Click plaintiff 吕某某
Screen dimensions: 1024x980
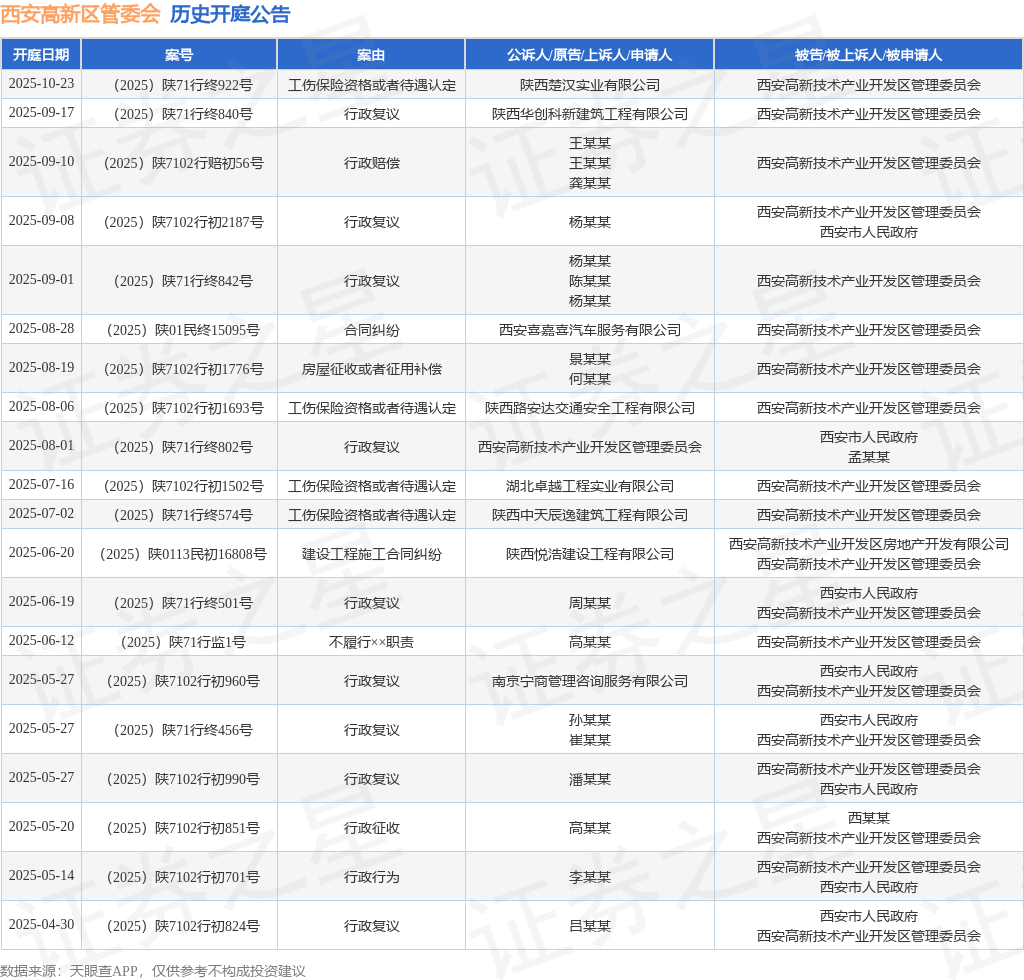(x=590, y=926)
